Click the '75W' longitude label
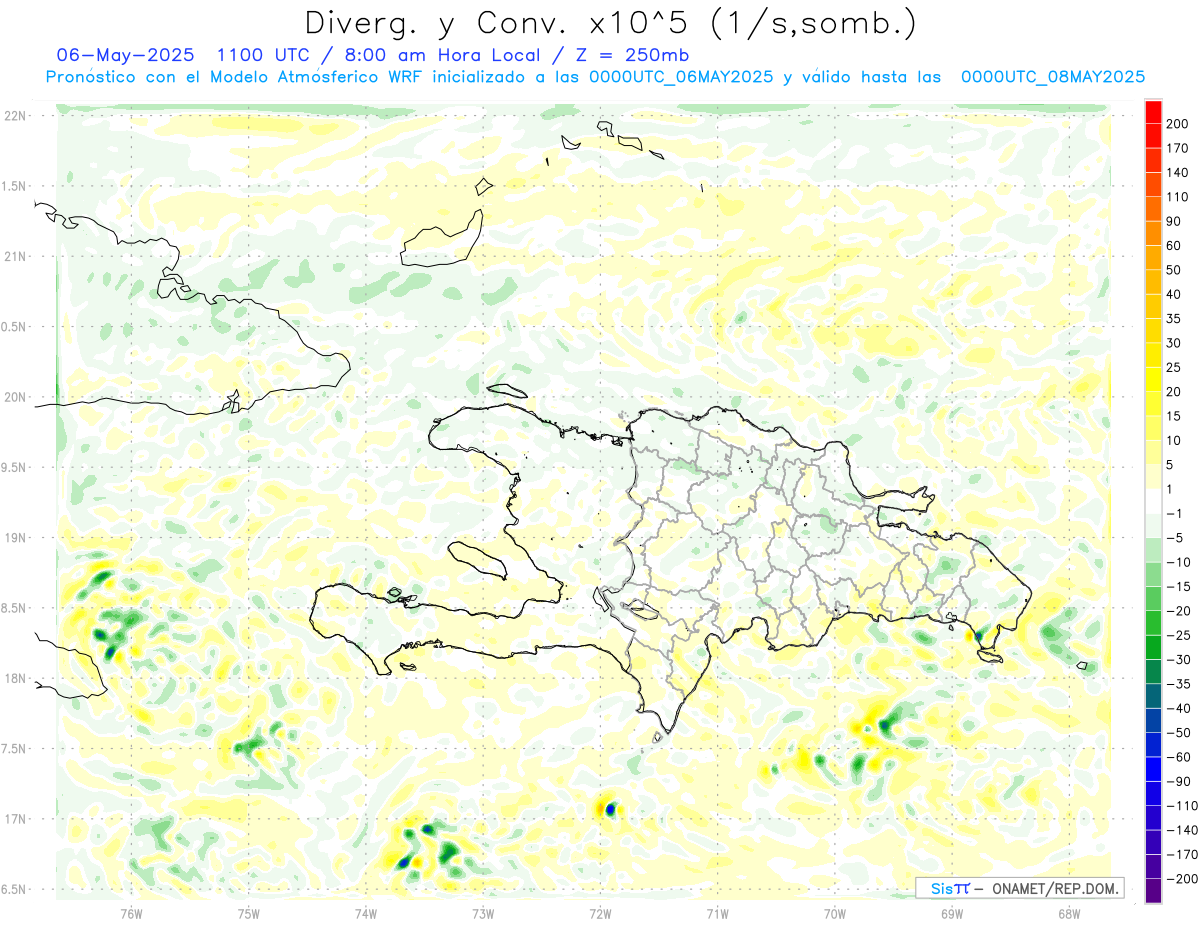Screen dimensions: 1200x927 [x=248, y=913]
